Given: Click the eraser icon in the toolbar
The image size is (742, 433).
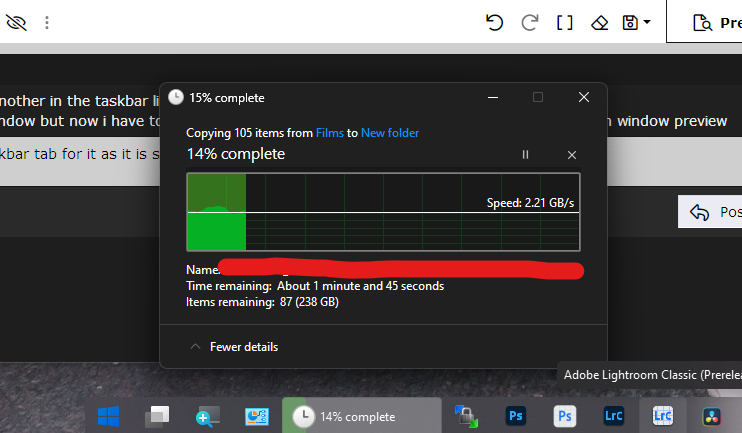Looking at the screenshot, I should pyautogui.click(x=599, y=22).
